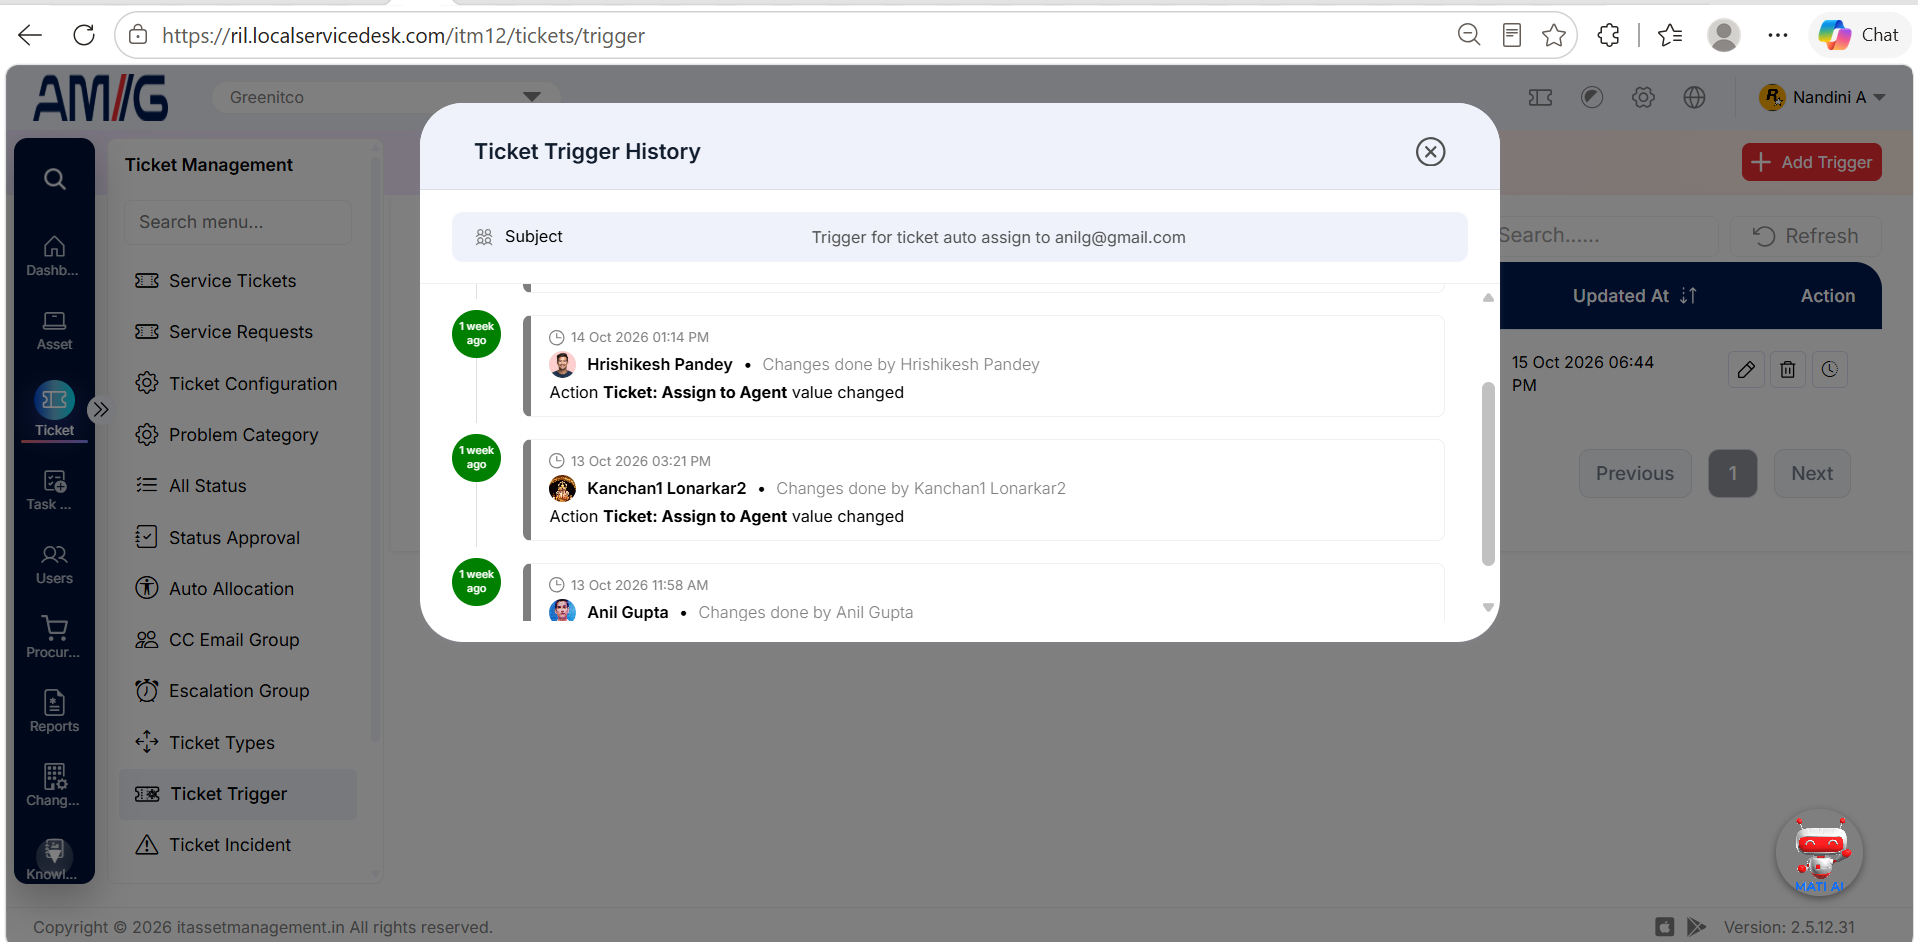Screen dimensions: 1918x942
Task: Focus the Search menu input field
Action: [x=238, y=222]
